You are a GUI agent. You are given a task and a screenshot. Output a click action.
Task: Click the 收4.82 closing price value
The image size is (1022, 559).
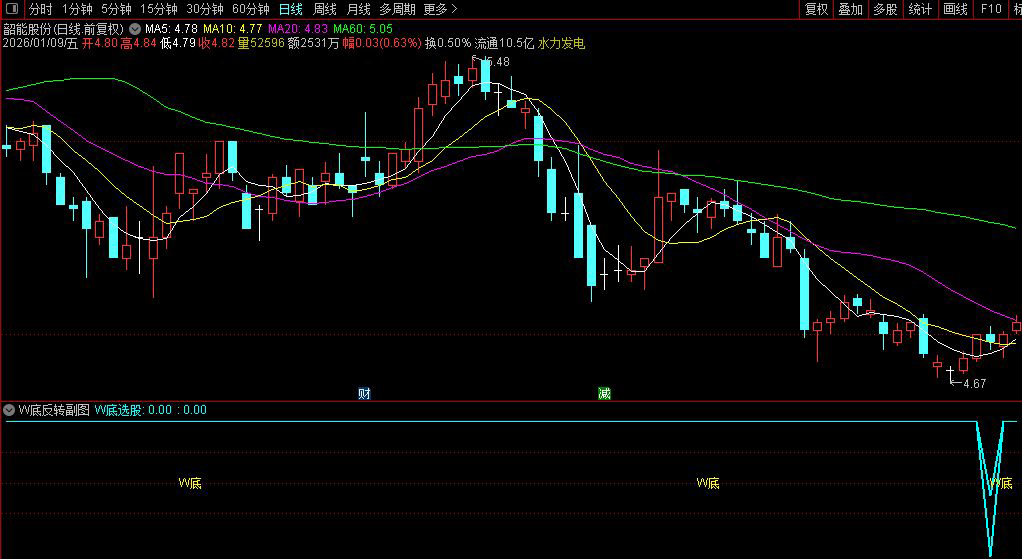[x=216, y=44]
